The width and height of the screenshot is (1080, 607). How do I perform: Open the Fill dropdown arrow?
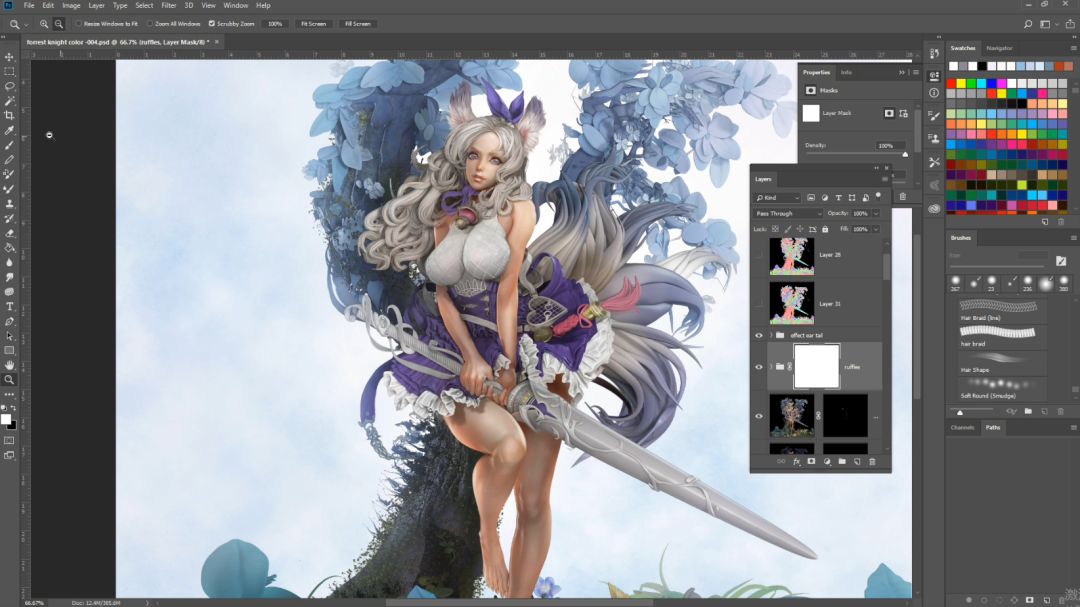[875, 229]
